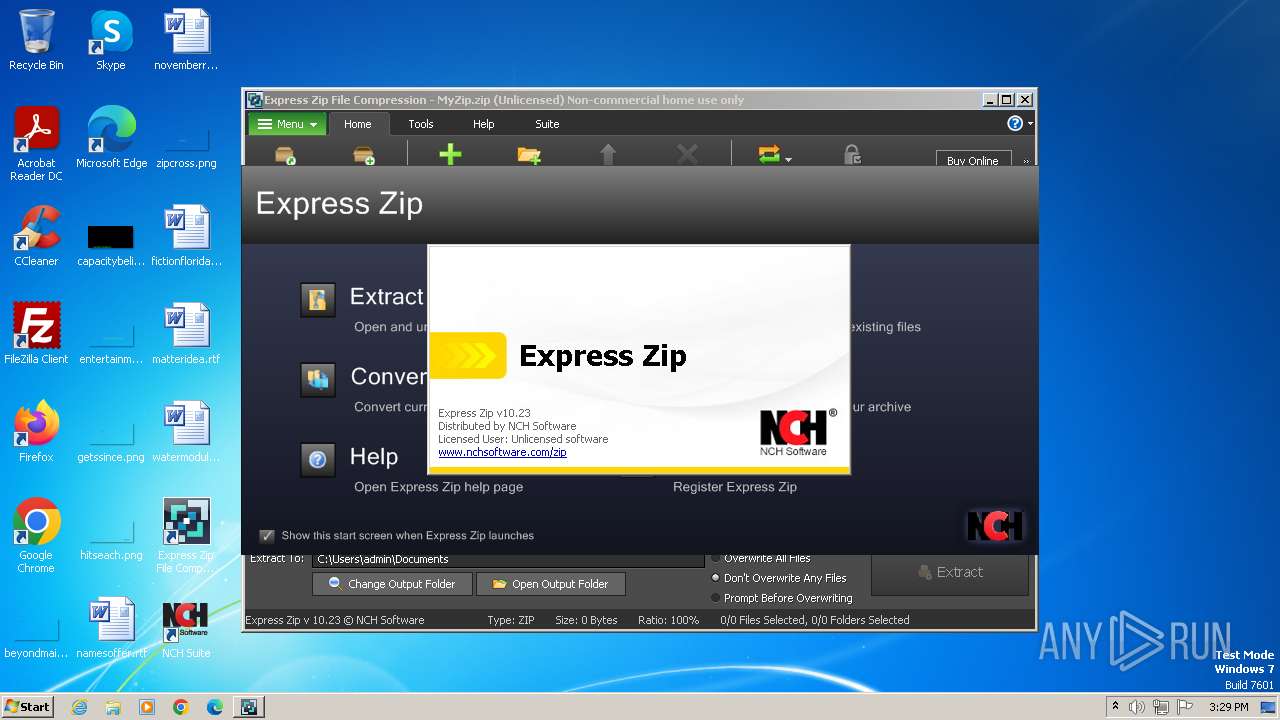This screenshot has height=720, width=1280.
Task: Click the Add Folder toolbar icon
Action: pos(529,155)
